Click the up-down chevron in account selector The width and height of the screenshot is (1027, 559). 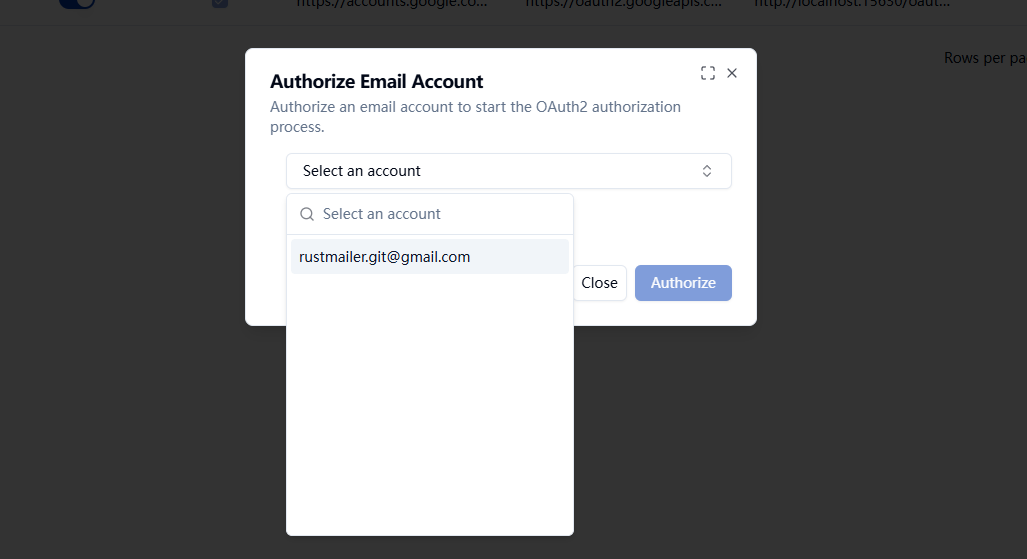(x=707, y=171)
